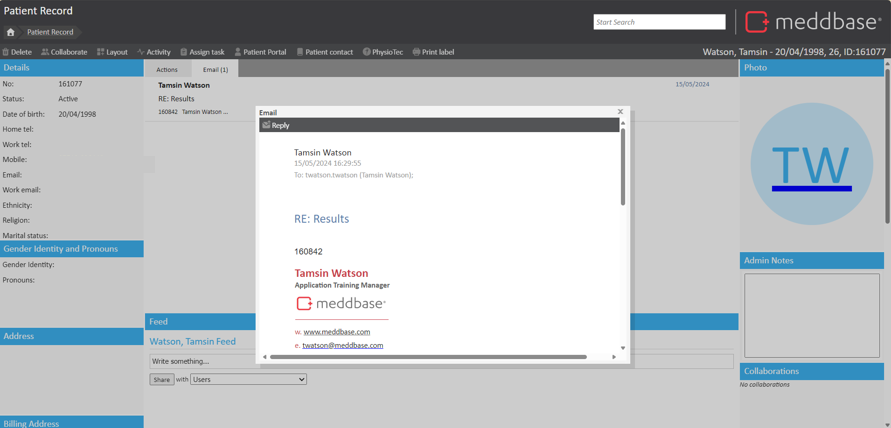Open the www.meddbase.com link

tap(336, 332)
